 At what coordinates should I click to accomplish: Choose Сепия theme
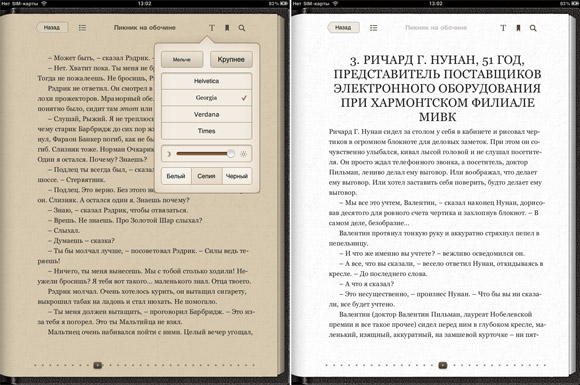pyautogui.click(x=206, y=176)
